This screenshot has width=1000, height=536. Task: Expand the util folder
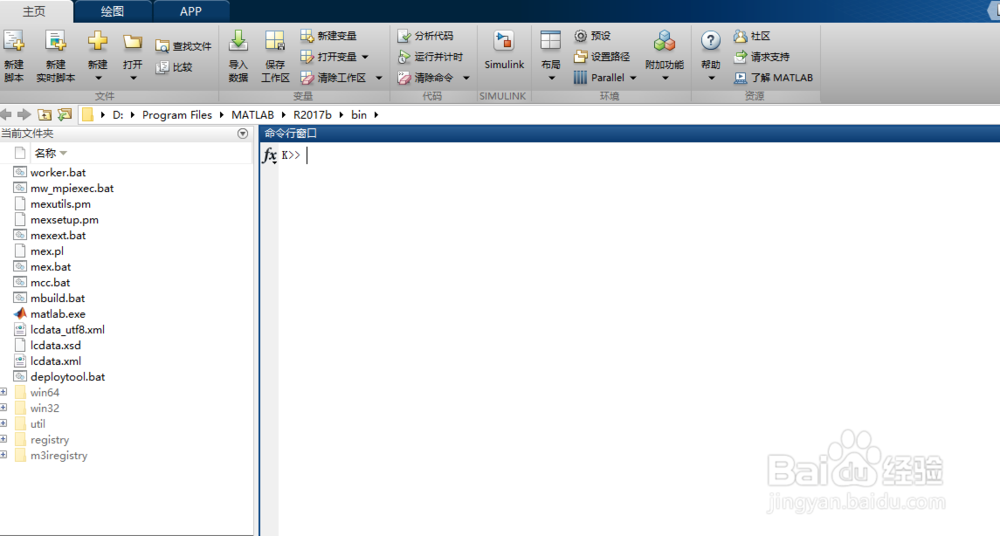pyautogui.click(x=3, y=423)
